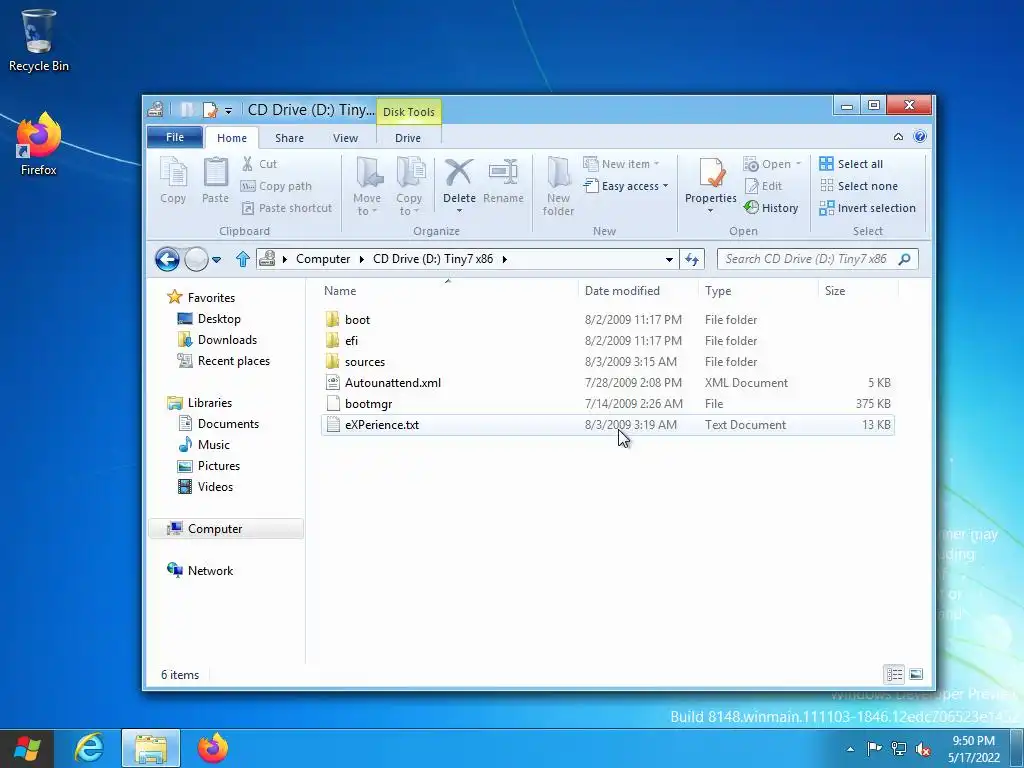
Task: Click CD Drive (D:) Tiny7 x86 breadcrumb
Action: point(433,259)
